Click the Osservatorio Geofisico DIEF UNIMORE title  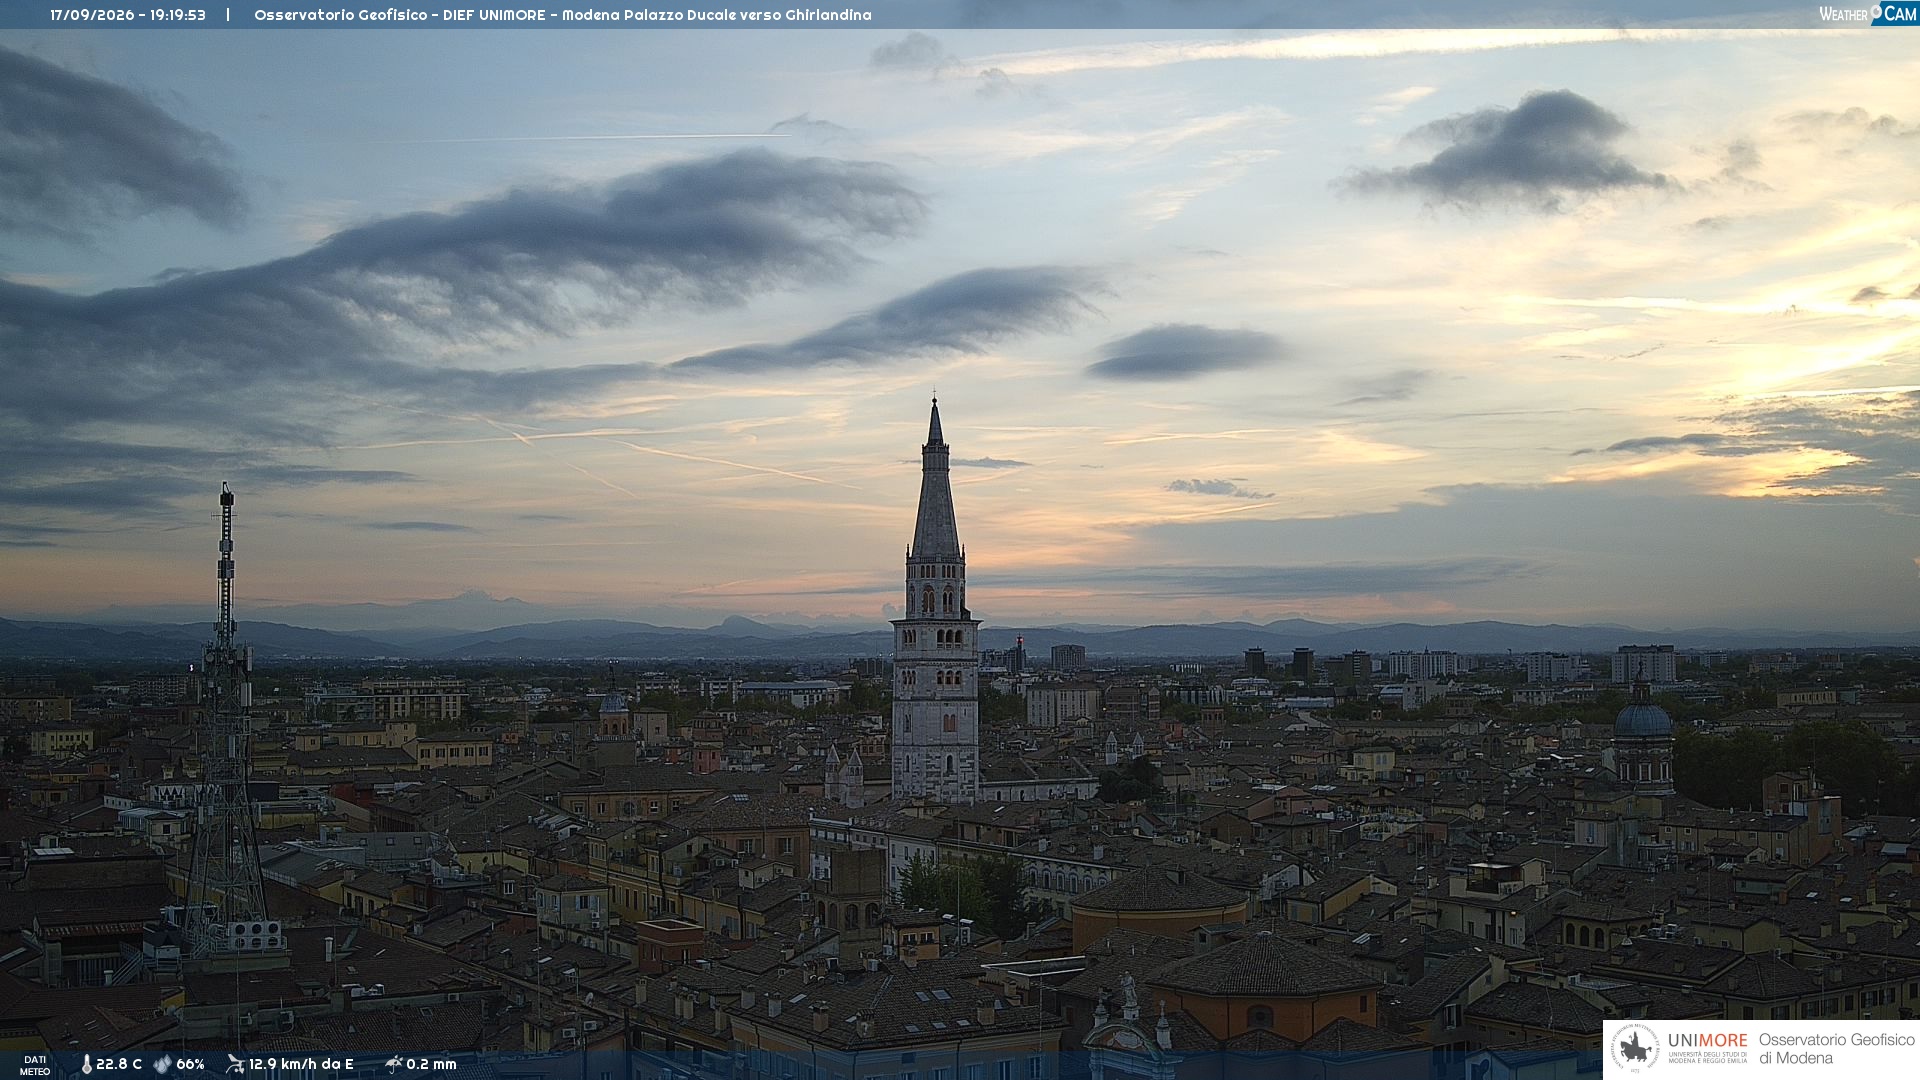[x=400, y=15]
